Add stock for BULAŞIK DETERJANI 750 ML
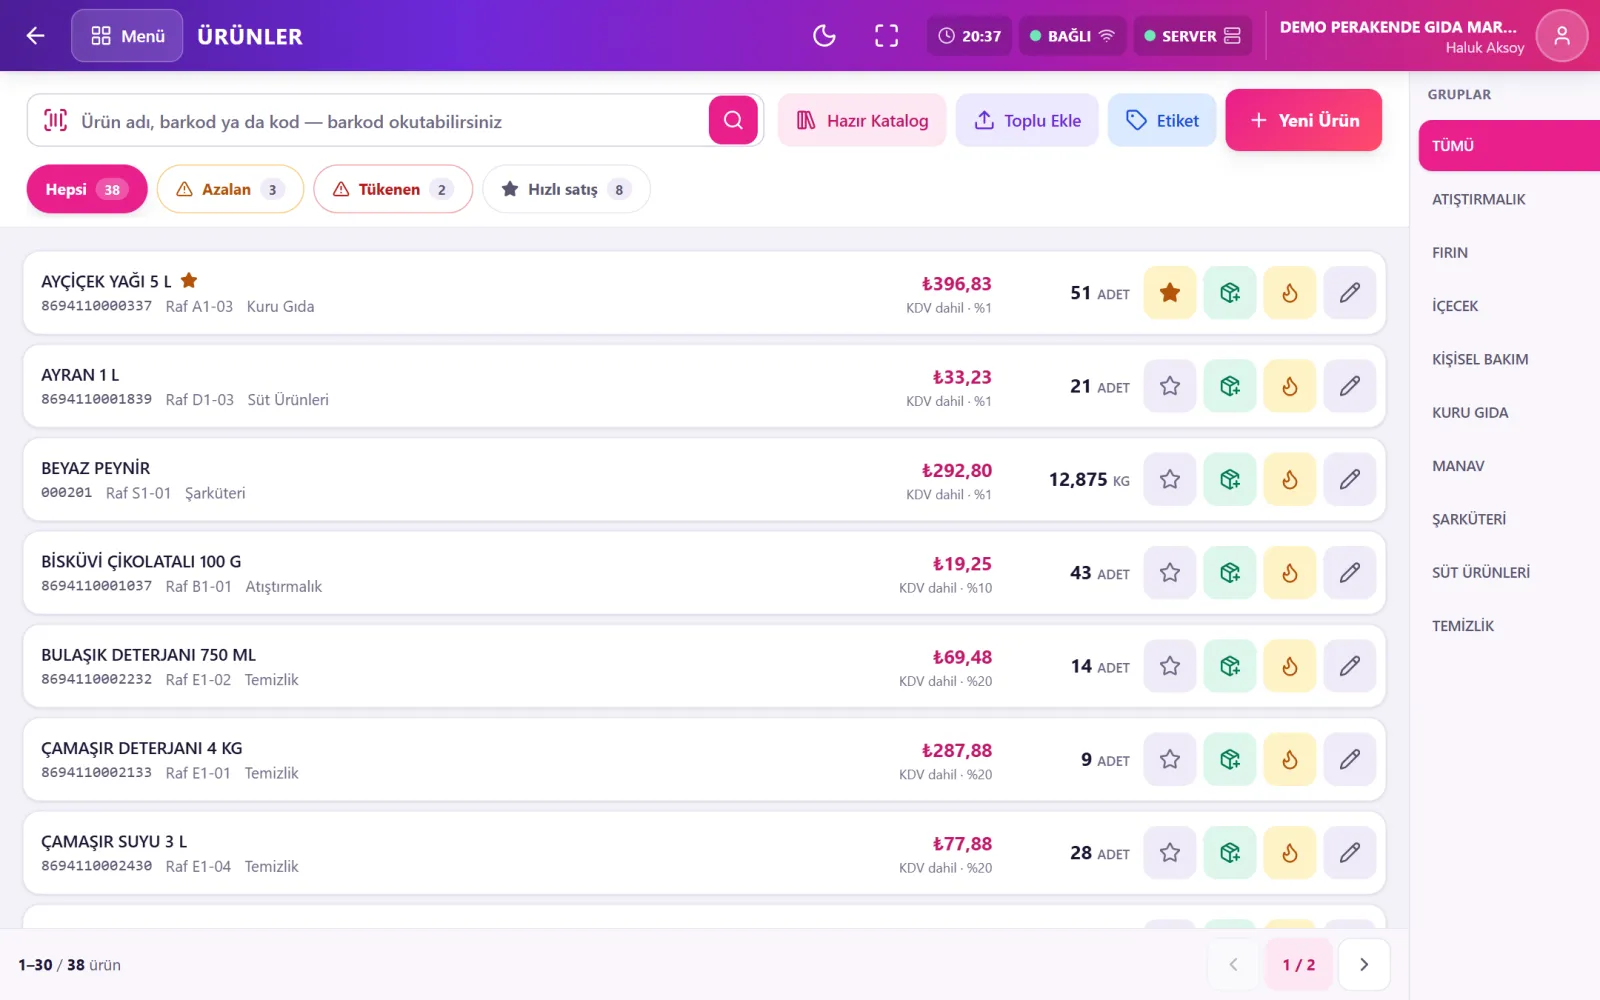1600x1000 pixels. [x=1230, y=666]
